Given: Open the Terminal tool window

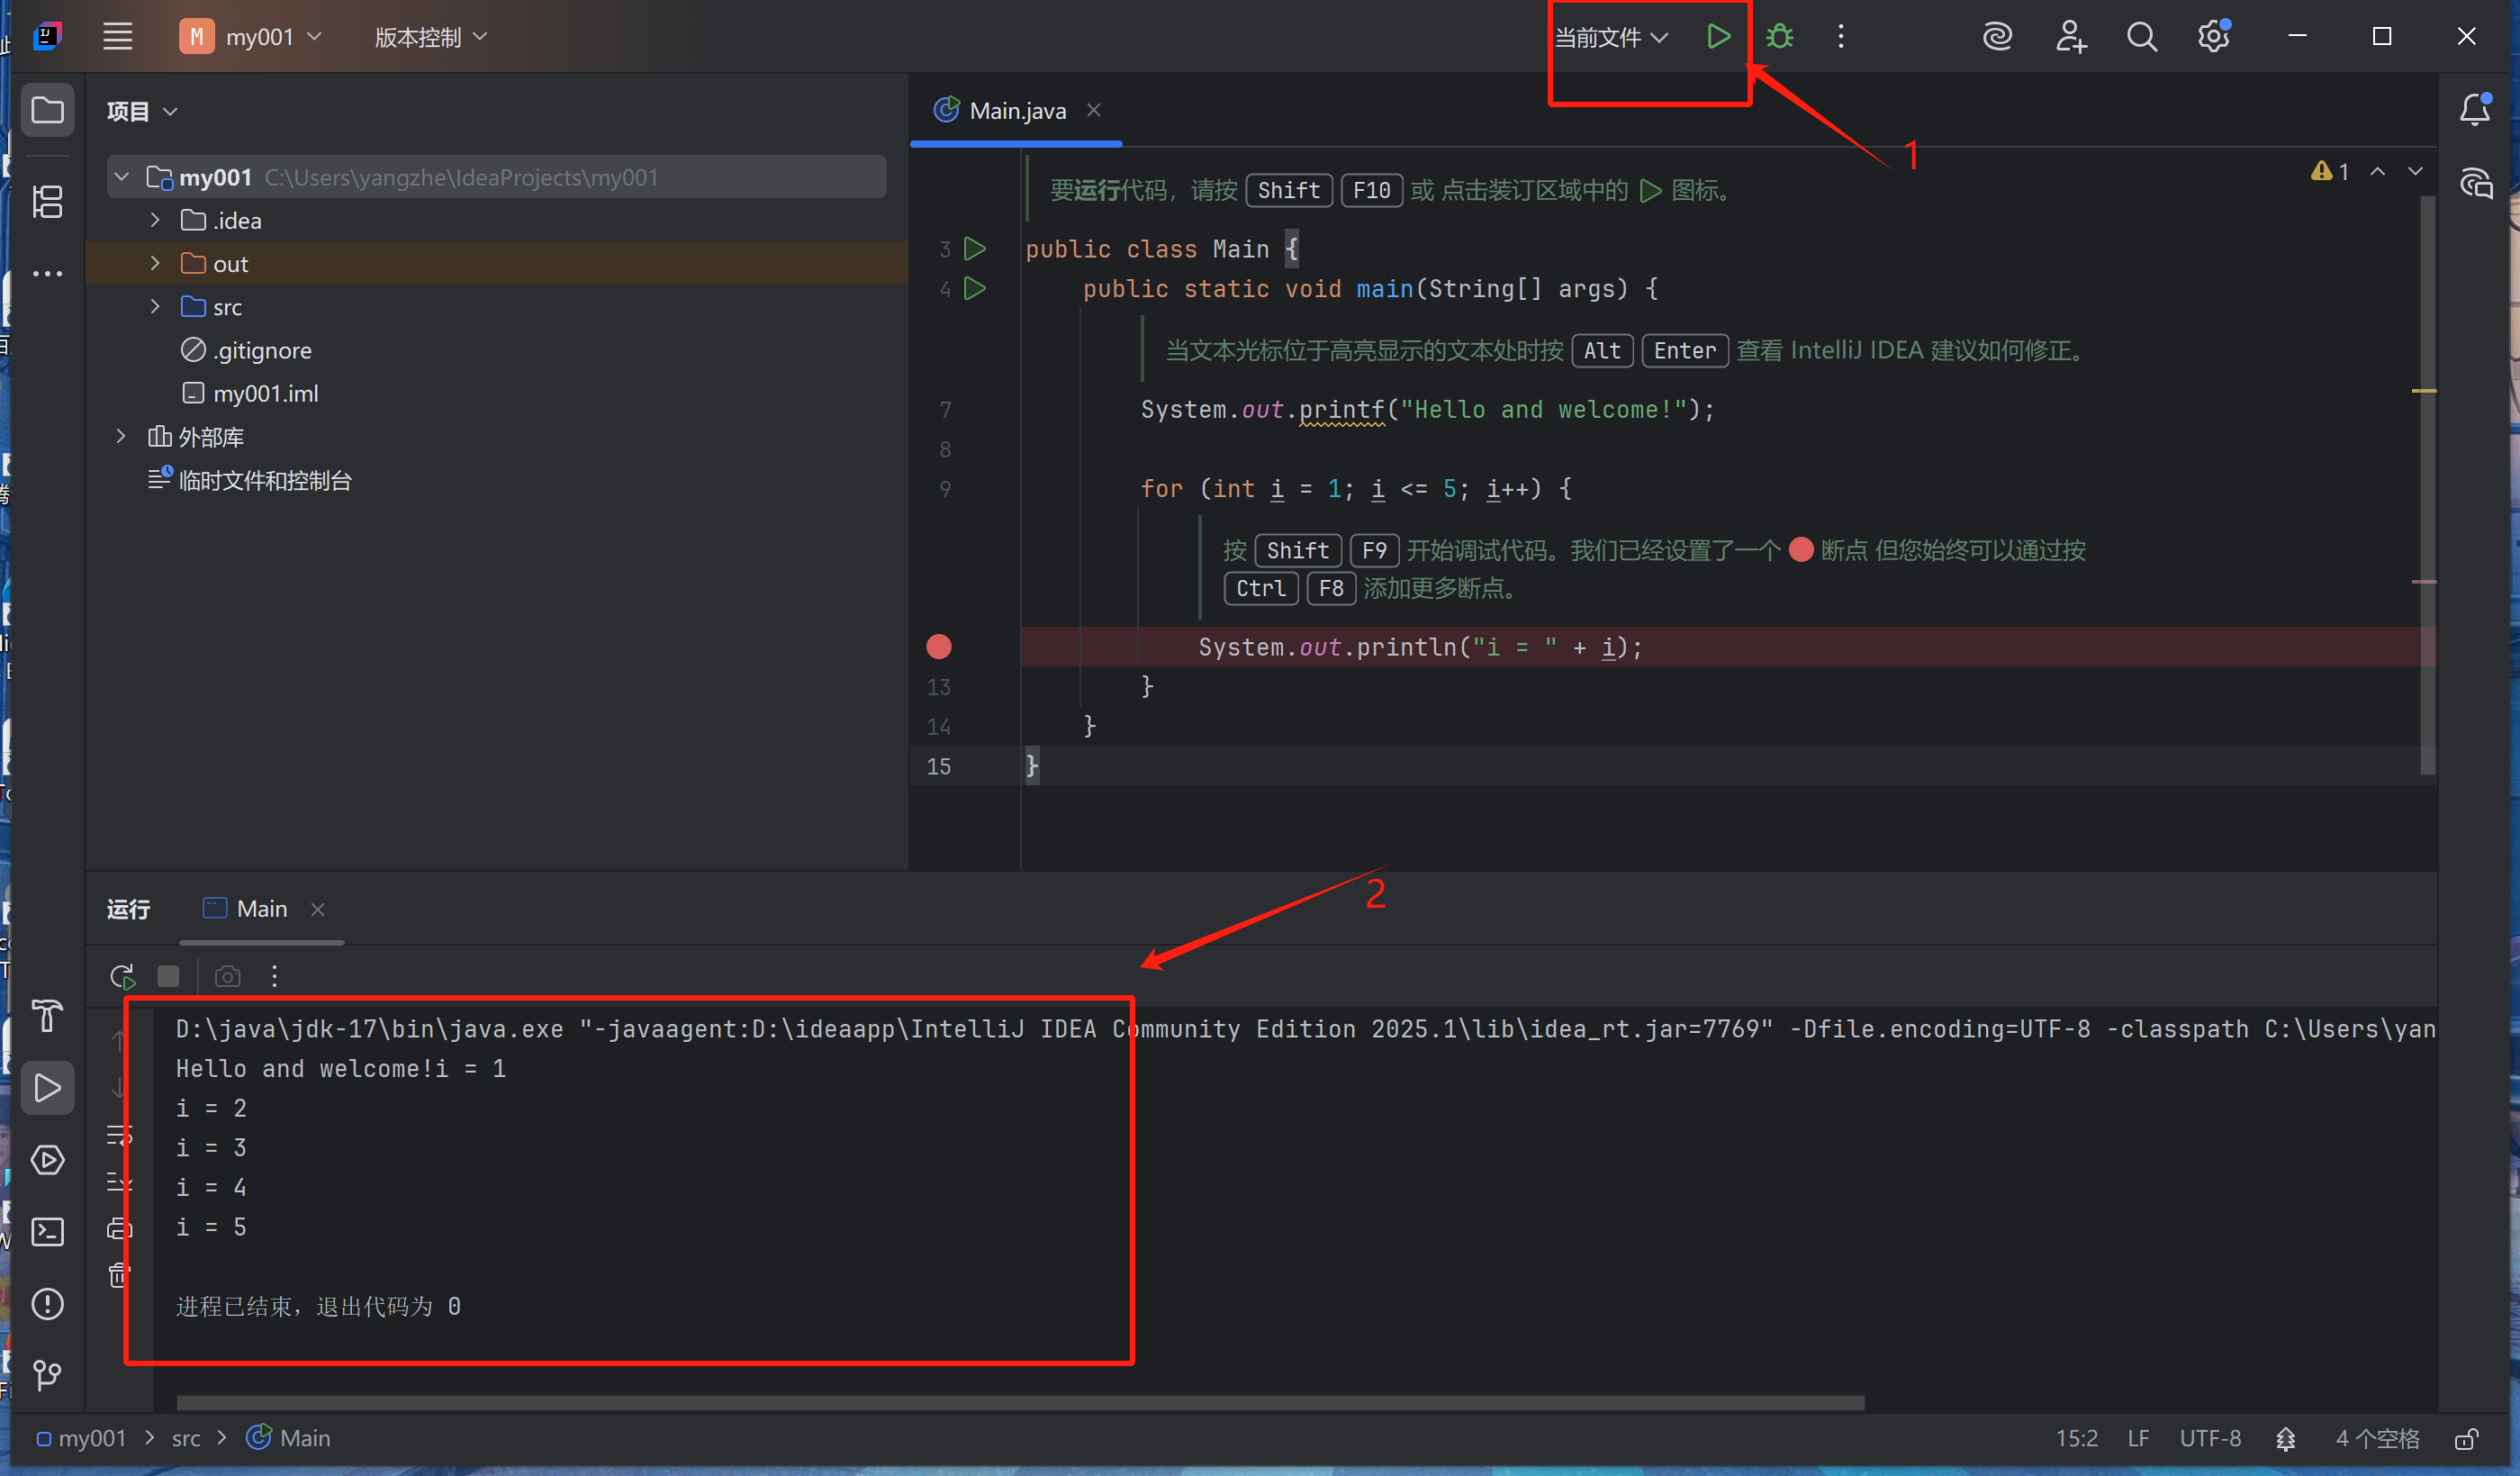Looking at the screenshot, I should [47, 1231].
